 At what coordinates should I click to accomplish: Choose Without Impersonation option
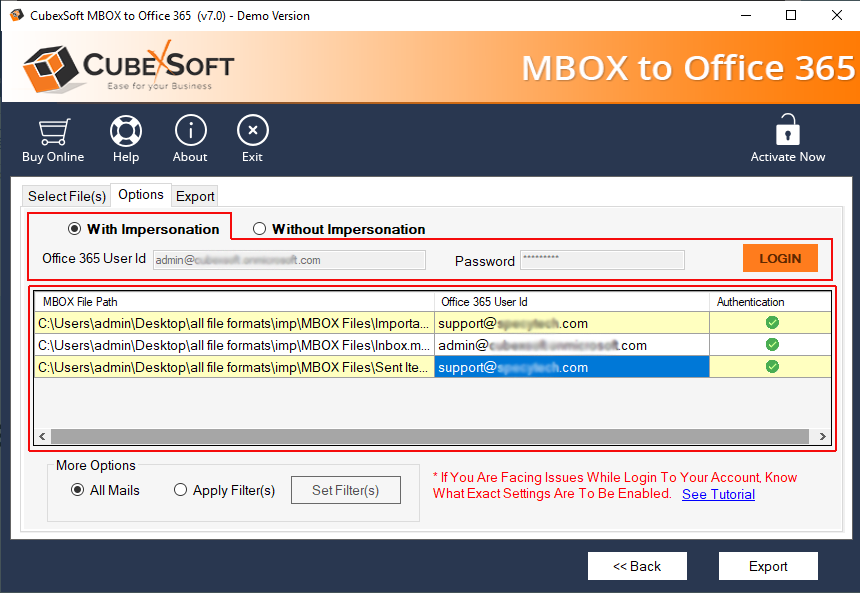coord(260,229)
